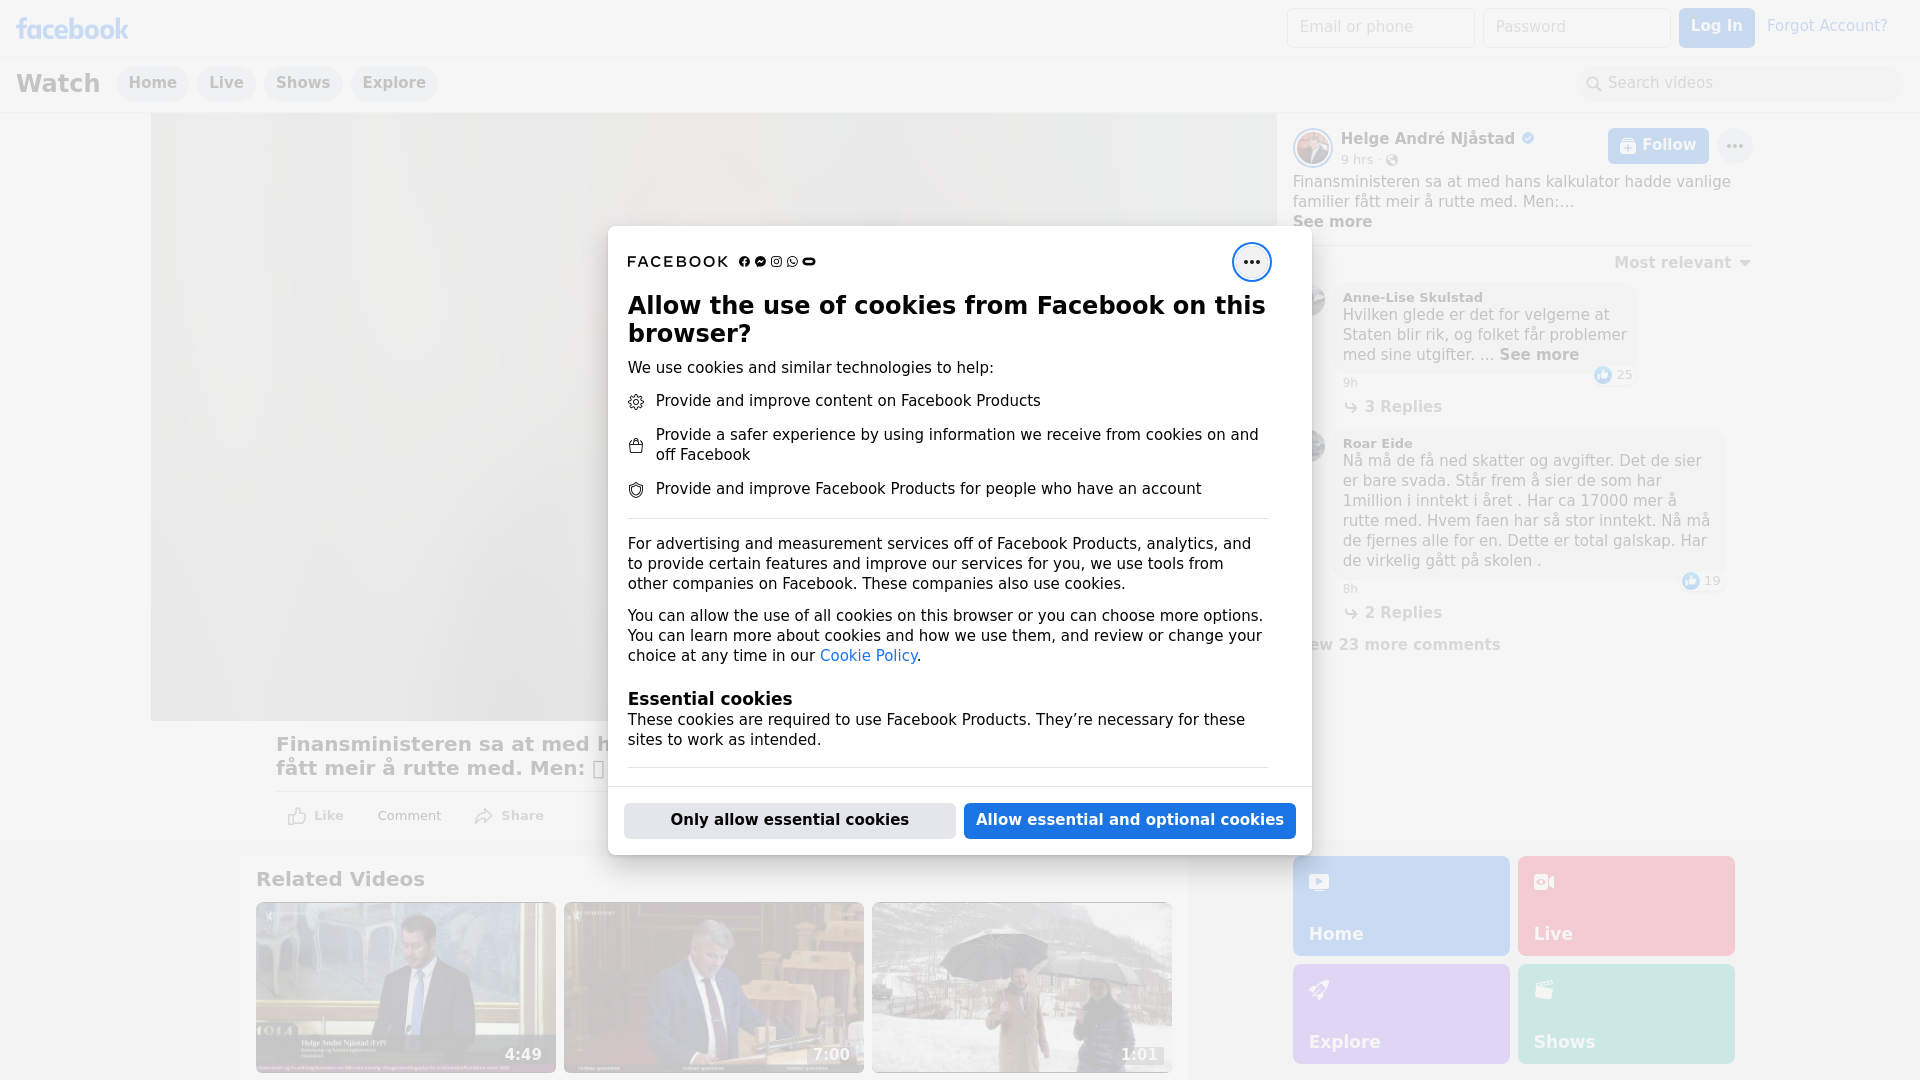The height and width of the screenshot is (1080, 1920).
Task: Click the like reaction count 25
Action: (1613, 375)
